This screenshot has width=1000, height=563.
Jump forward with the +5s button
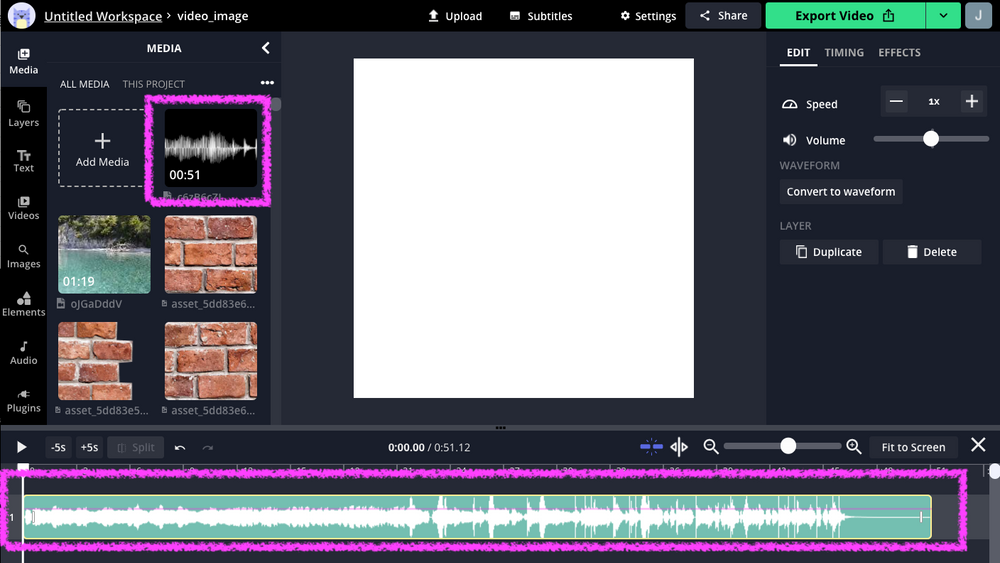[89, 448]
